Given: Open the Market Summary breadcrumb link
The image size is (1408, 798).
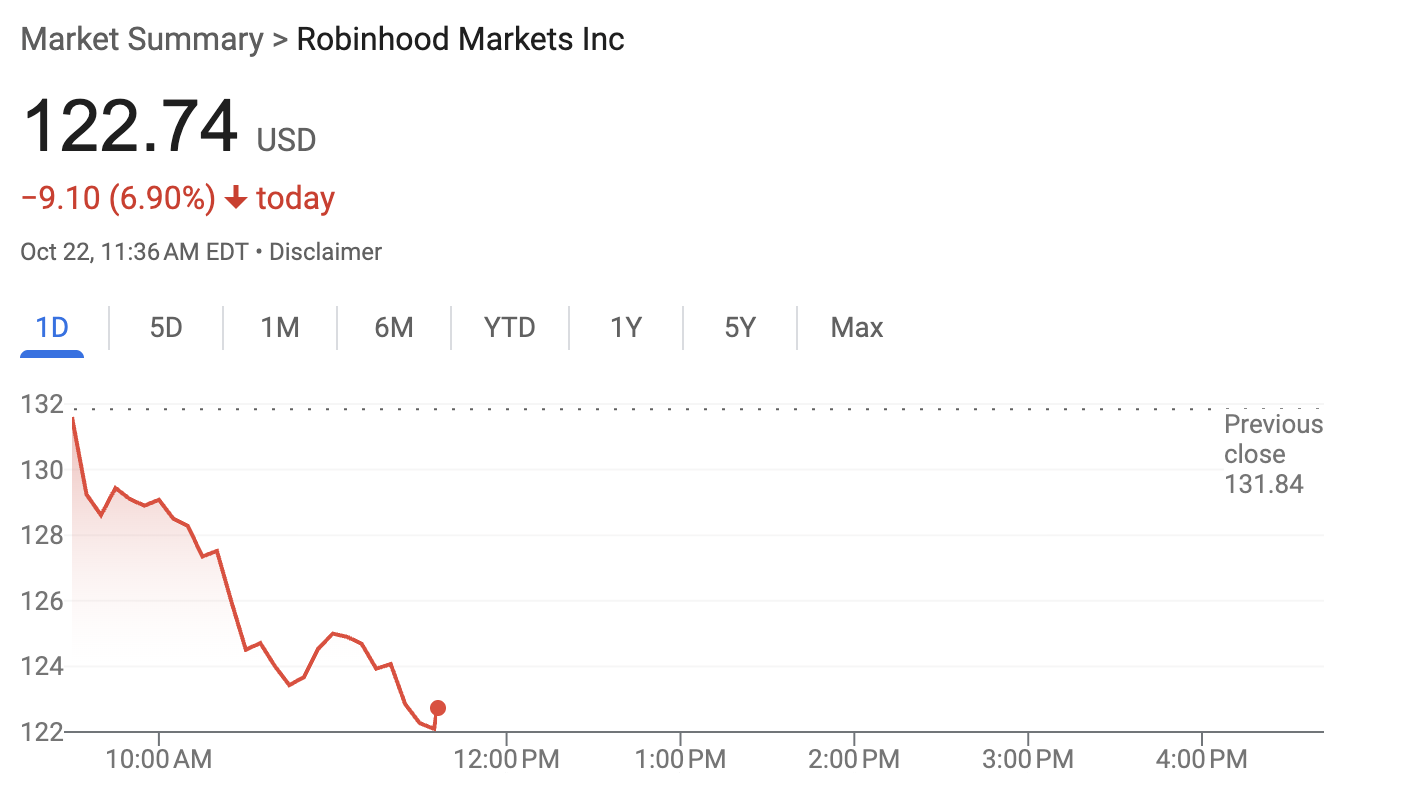Looking at the screenshot, I should tap(143, 39).
